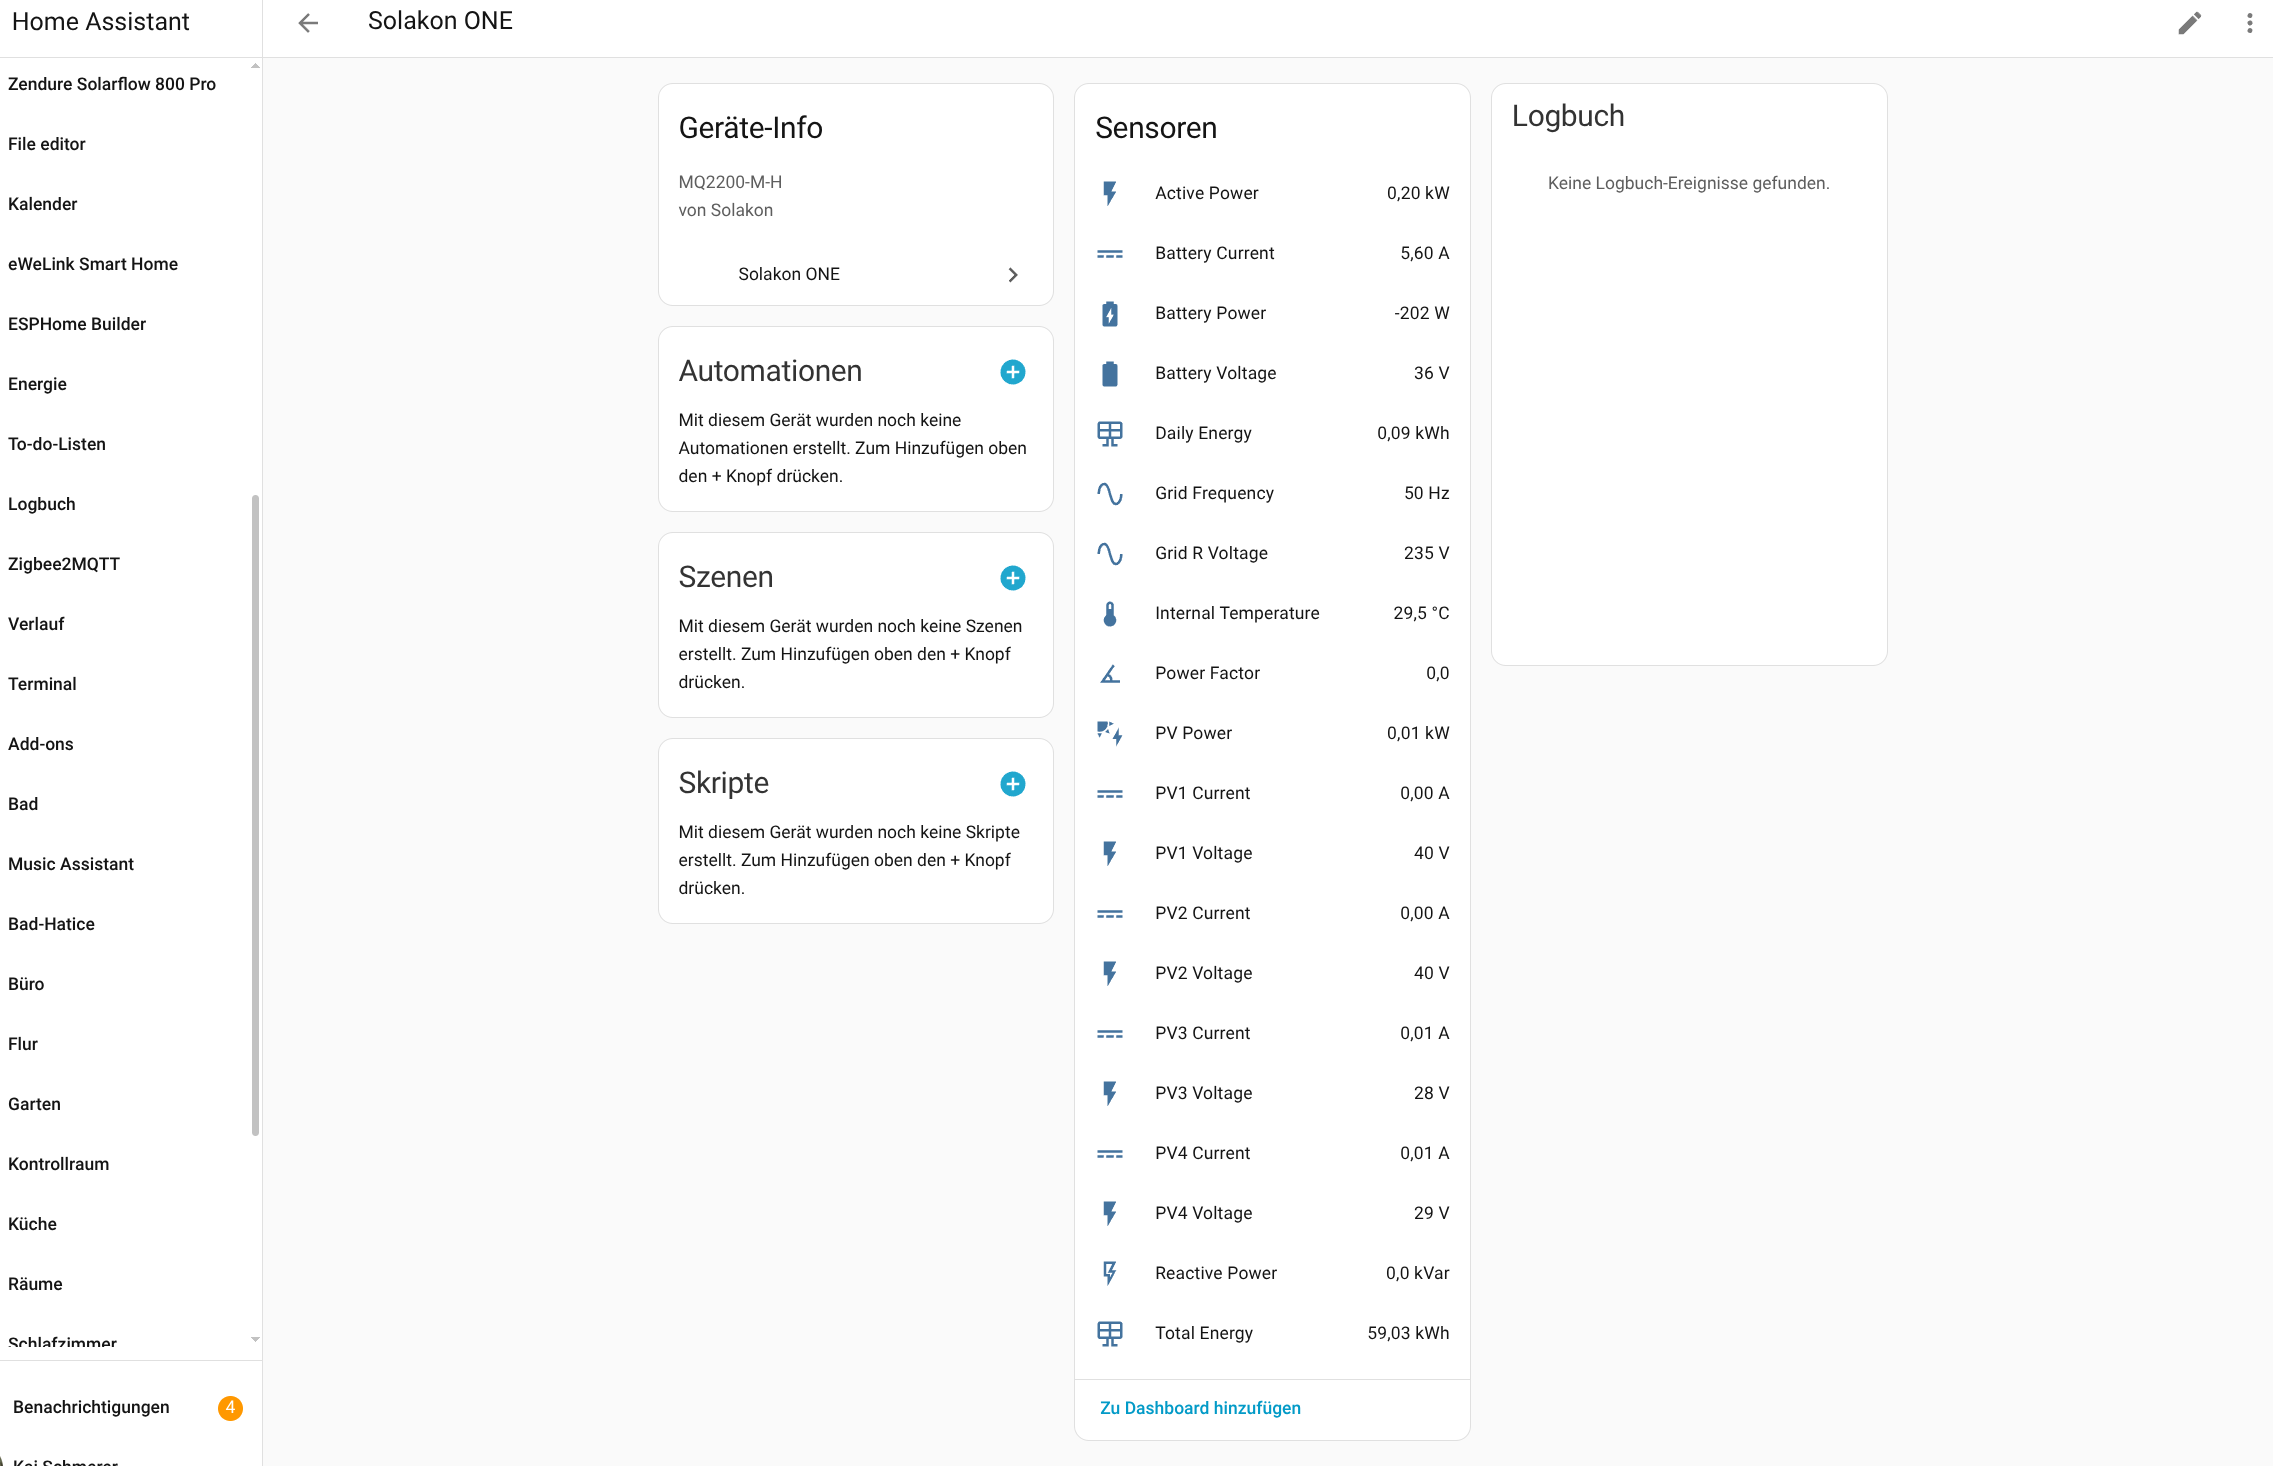
Task: Open the Solakon ONE integration entry
Action: tap(856, 274)
